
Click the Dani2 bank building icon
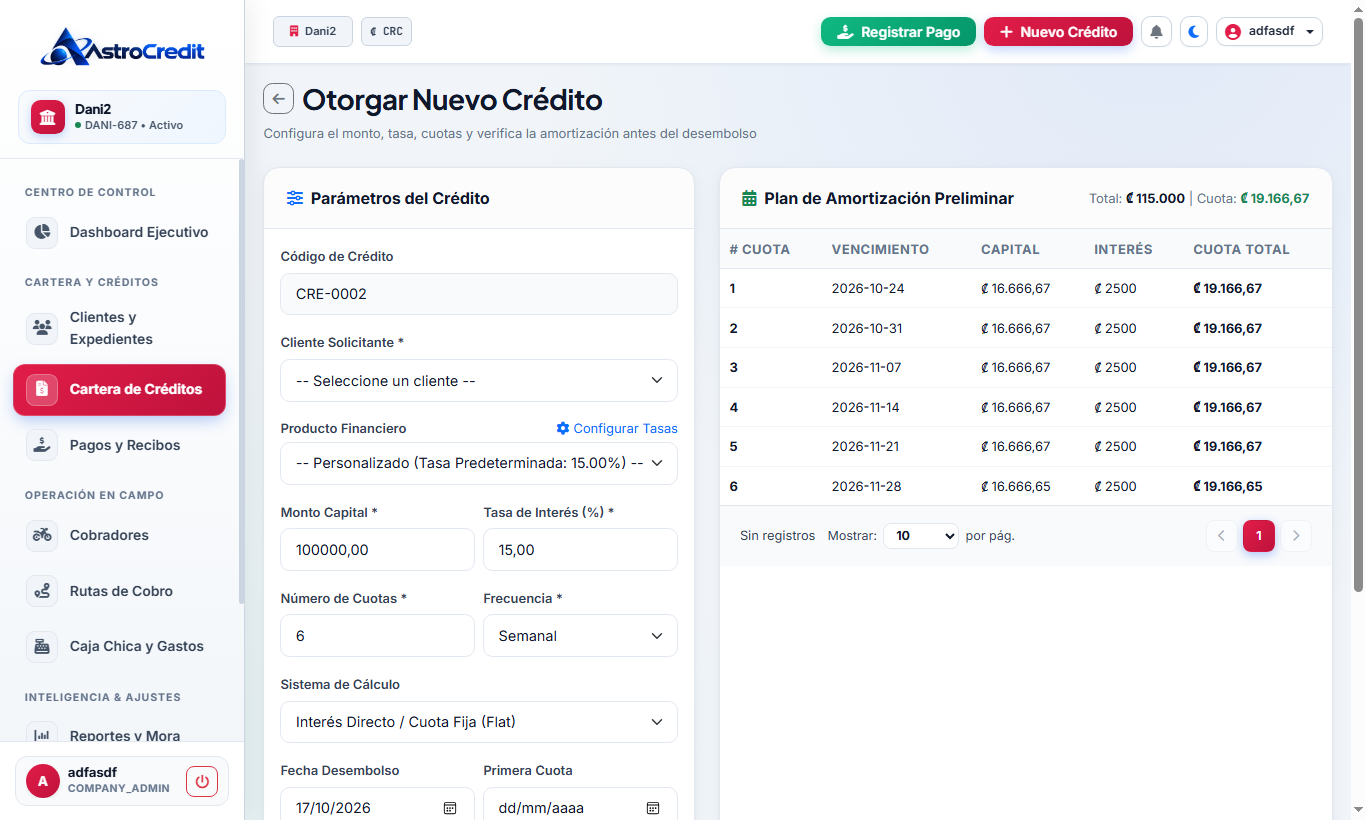(48, 117)
